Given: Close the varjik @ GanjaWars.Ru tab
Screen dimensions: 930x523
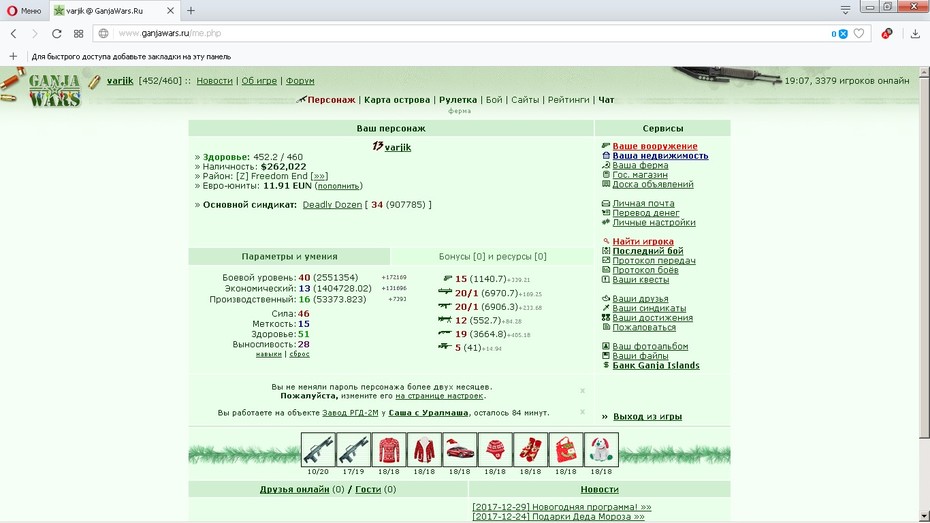Looking at the screenshot, I should (170, 11).
